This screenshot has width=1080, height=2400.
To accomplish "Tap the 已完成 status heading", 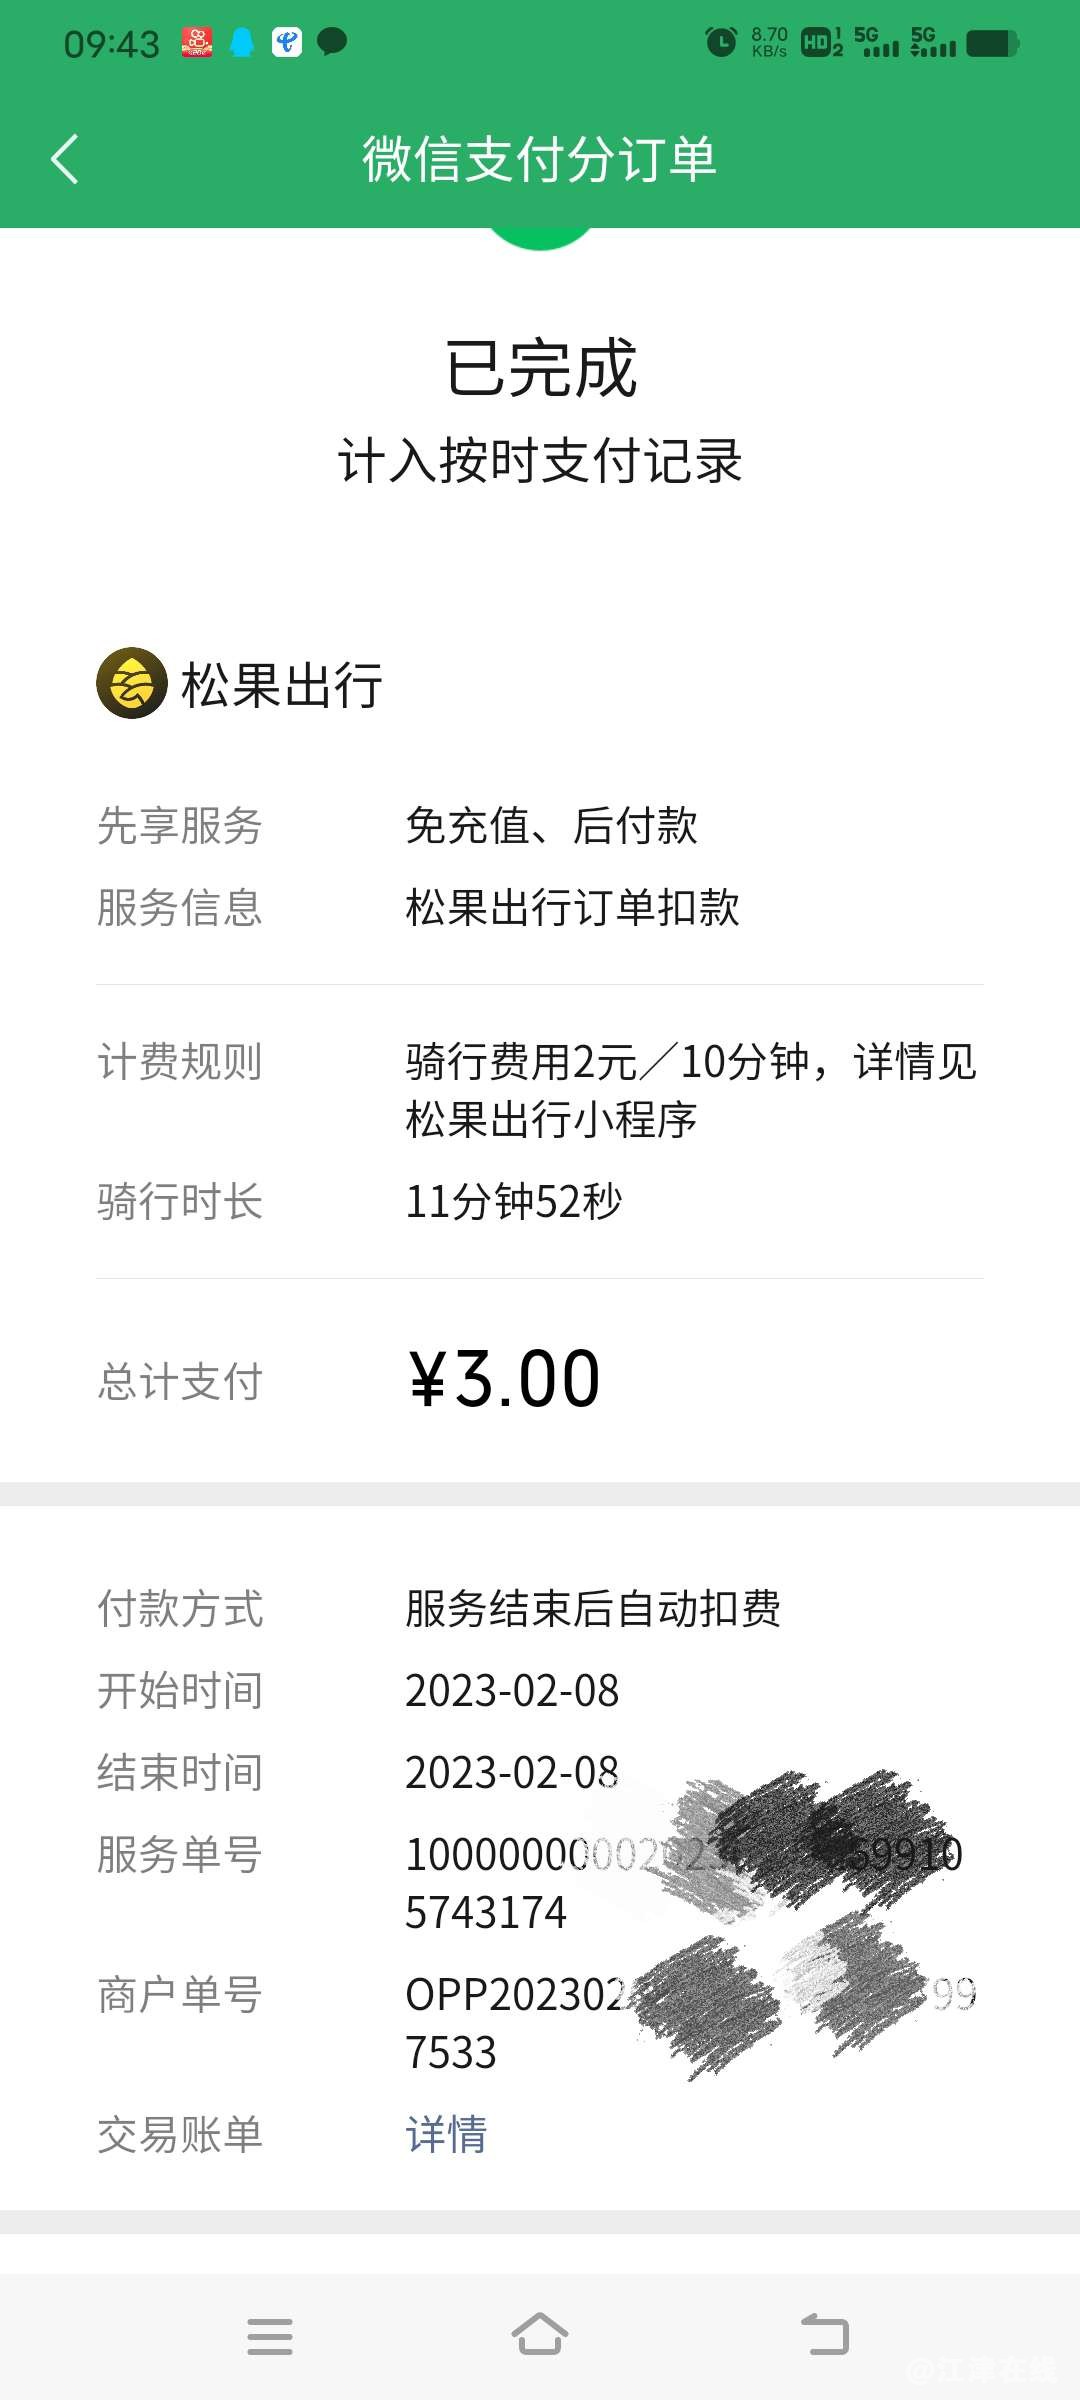I will coord(540,368).
